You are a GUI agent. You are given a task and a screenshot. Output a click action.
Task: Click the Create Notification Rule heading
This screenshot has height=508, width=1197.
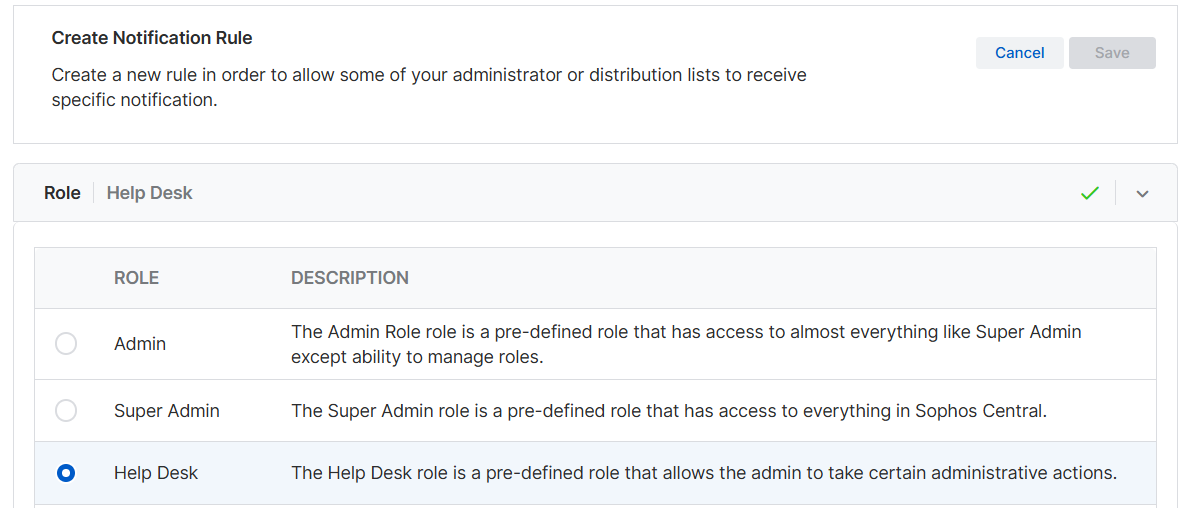[x=152, y=38]
